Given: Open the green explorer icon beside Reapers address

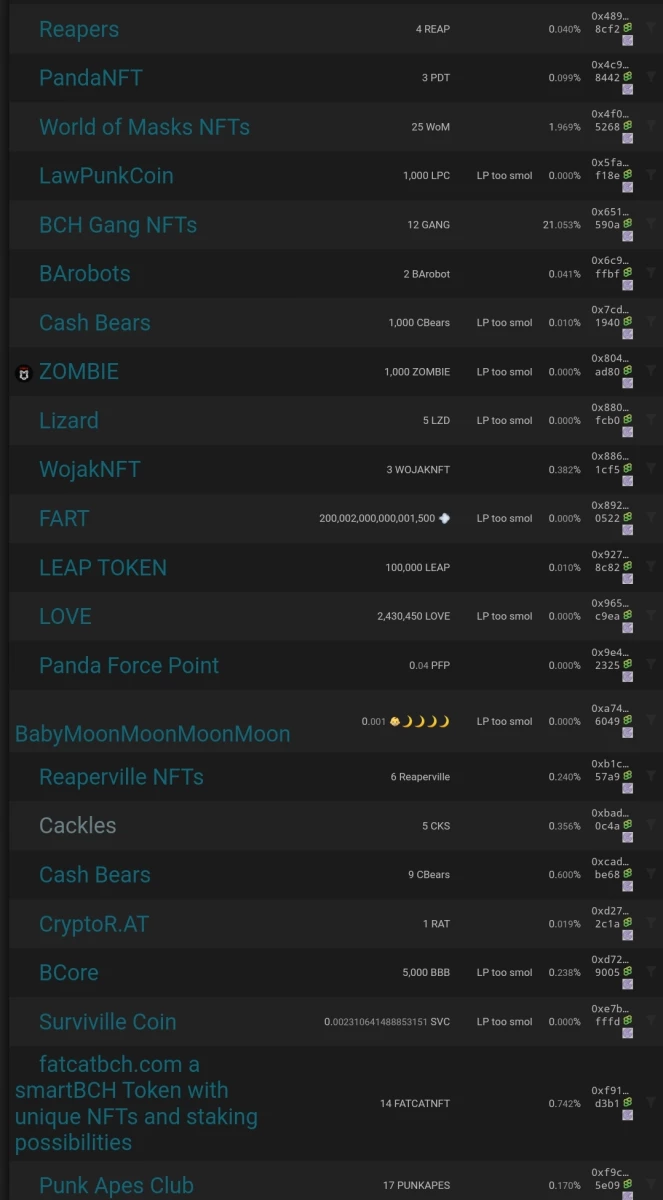Looking at the screenshot, I should (628, 29).
